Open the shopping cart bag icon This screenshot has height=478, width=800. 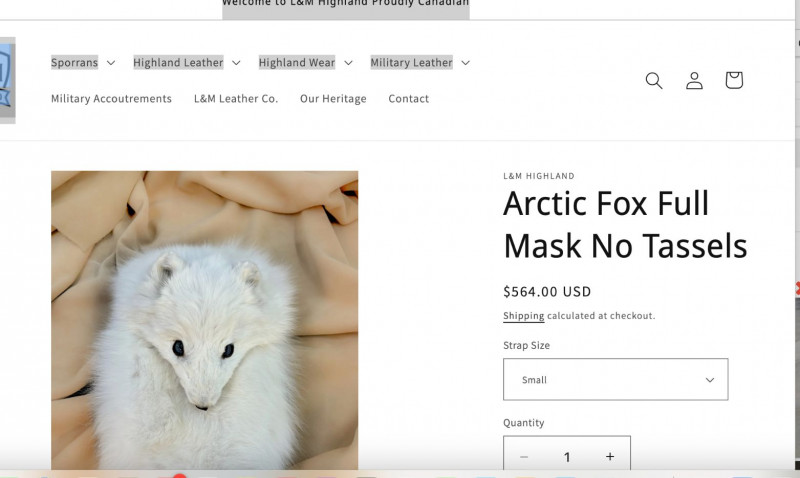[x=734, y=80]
